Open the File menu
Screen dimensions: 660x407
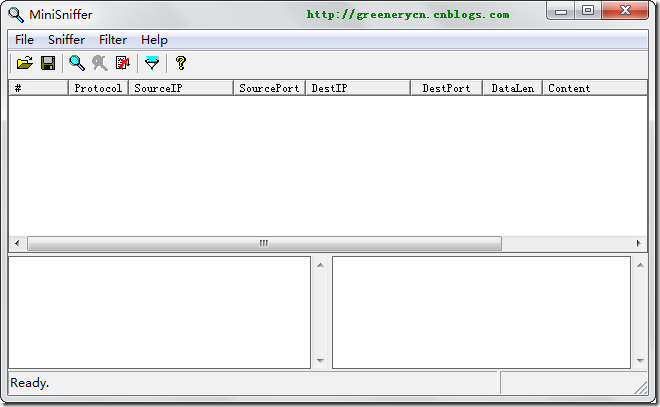24,40
